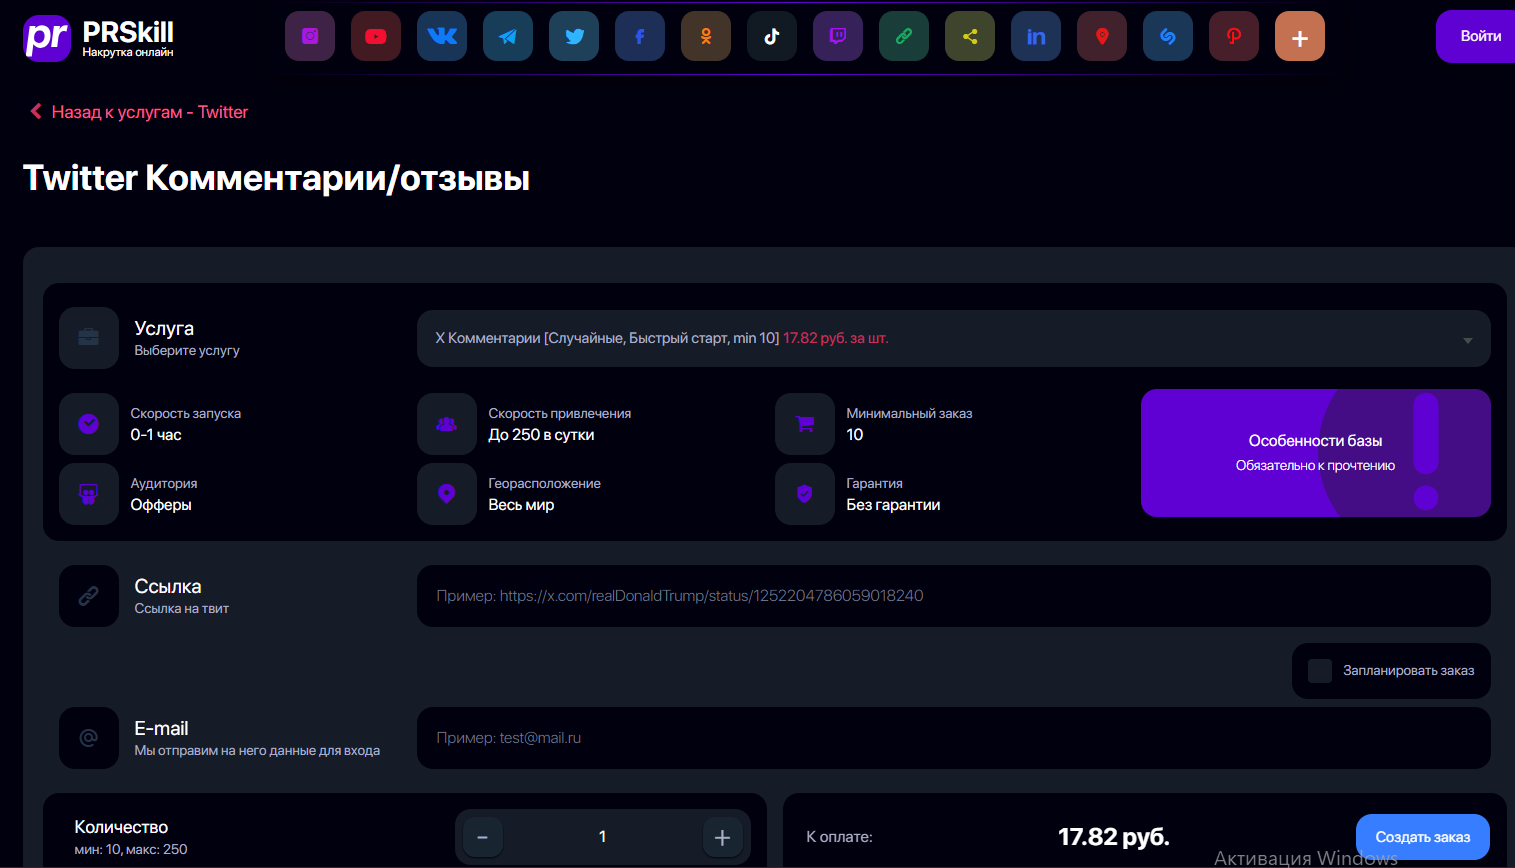This screenshot has width=1515, height=868.
Task: Open Telegram services icon
Action: coord(508,36)
